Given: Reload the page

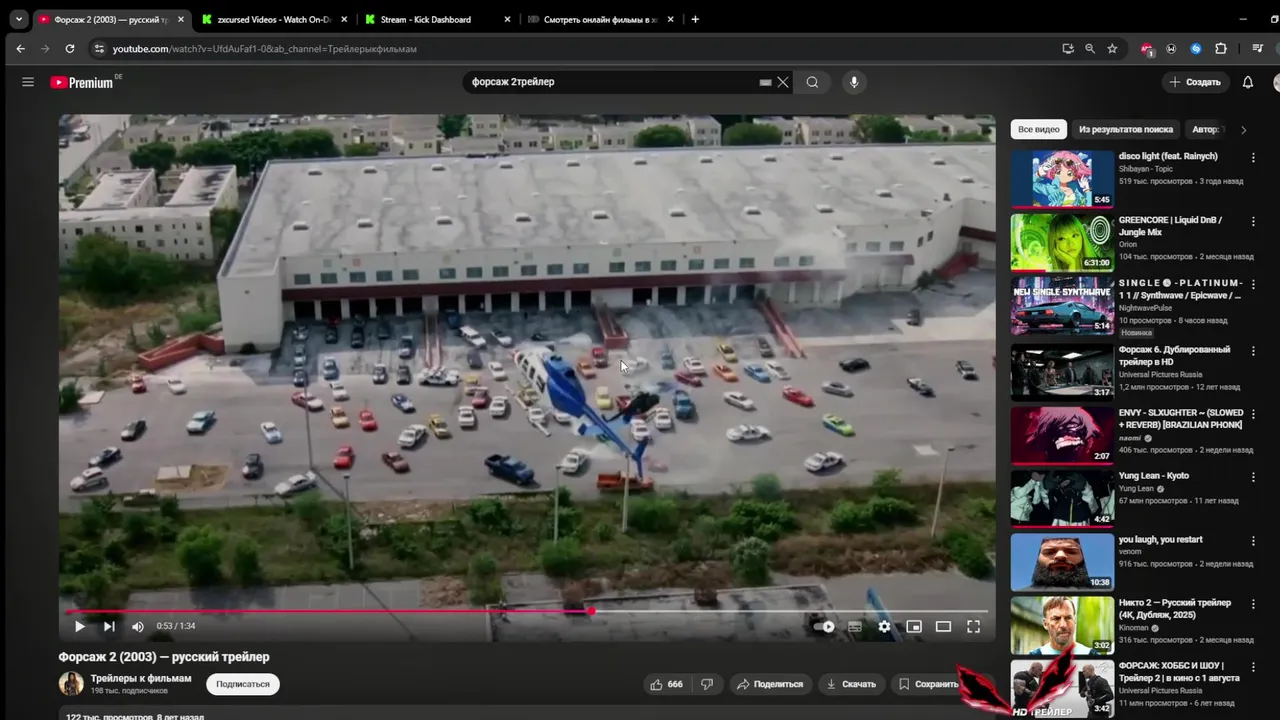Looking at the screenshot, I should coord(69,48).
